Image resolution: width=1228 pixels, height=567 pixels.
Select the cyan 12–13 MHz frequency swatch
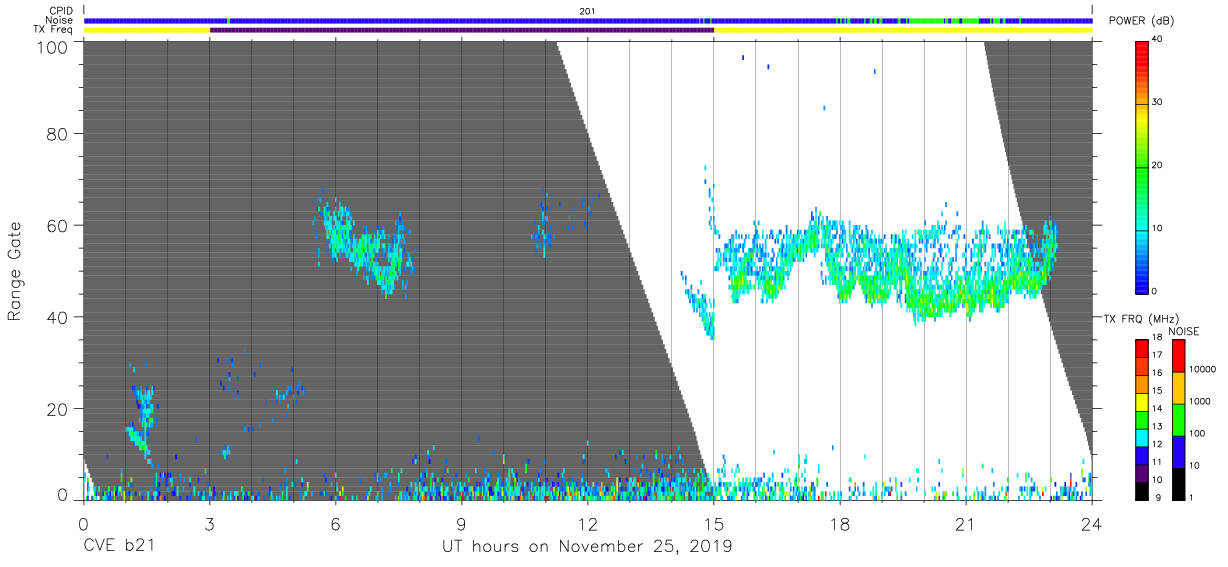click(x=1142, y=436)
